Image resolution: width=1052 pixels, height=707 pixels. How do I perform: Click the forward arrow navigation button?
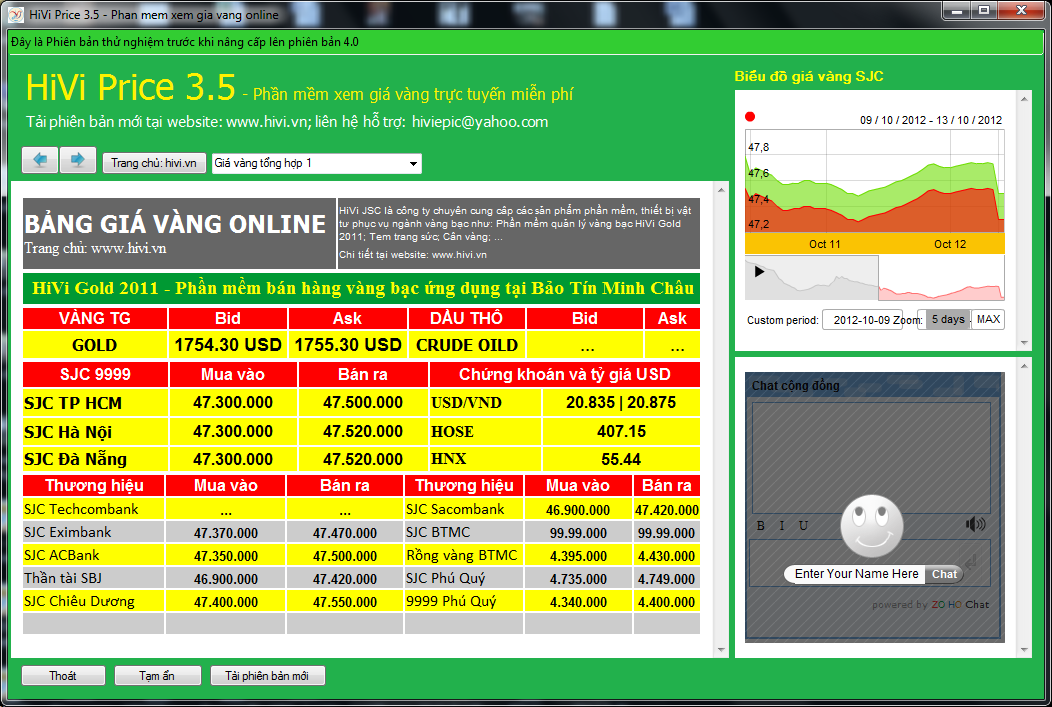click(x=78, y=160)
